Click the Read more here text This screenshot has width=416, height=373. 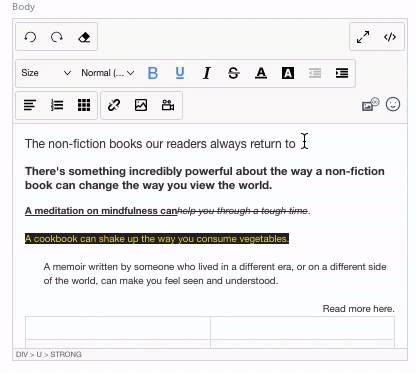click(358, 309)
